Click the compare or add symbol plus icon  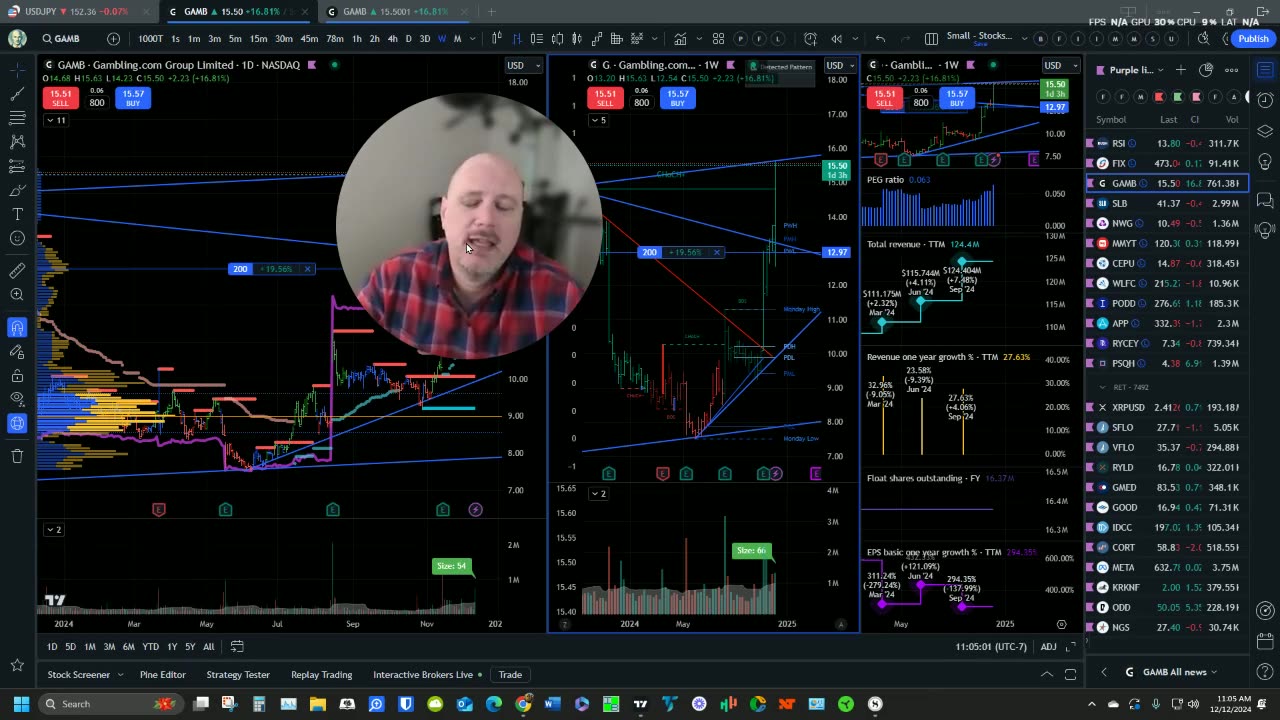point(113,39)
